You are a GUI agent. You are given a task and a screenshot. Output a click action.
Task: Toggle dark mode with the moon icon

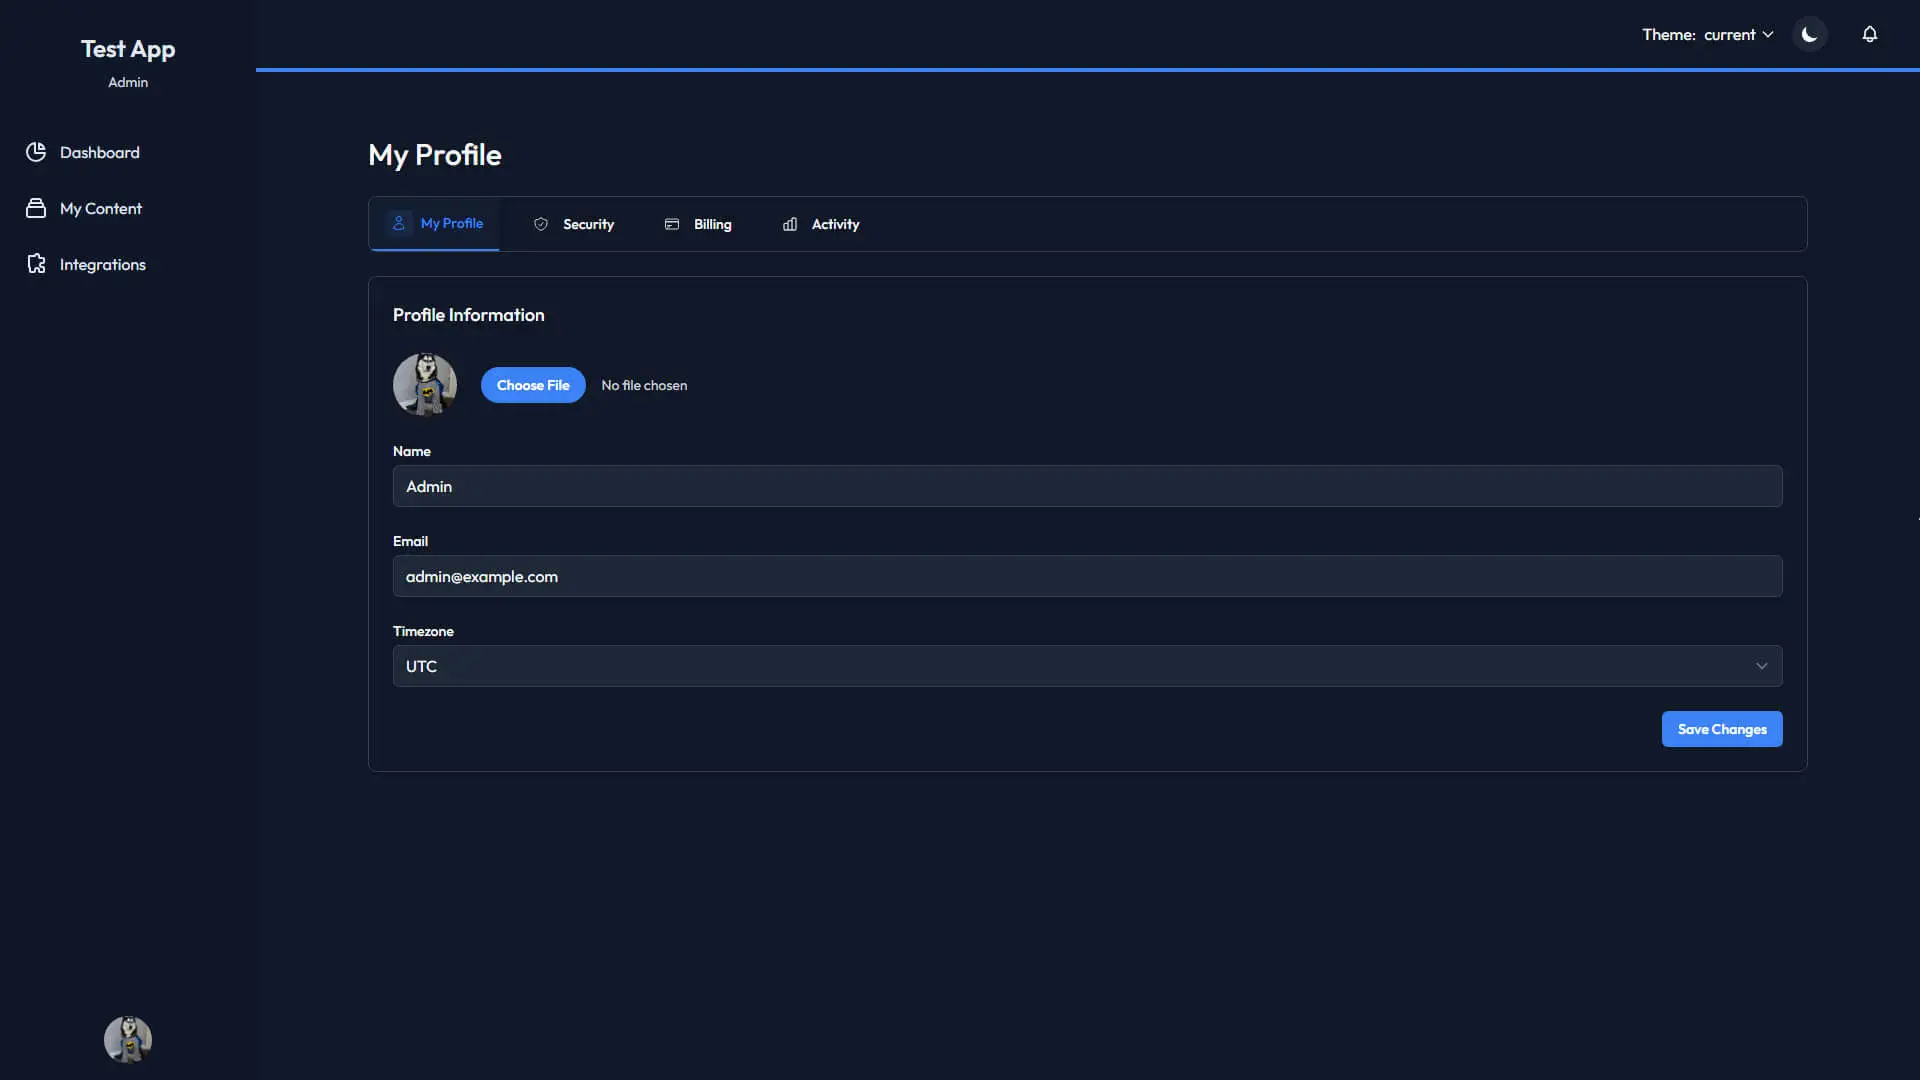point(1810,34)
